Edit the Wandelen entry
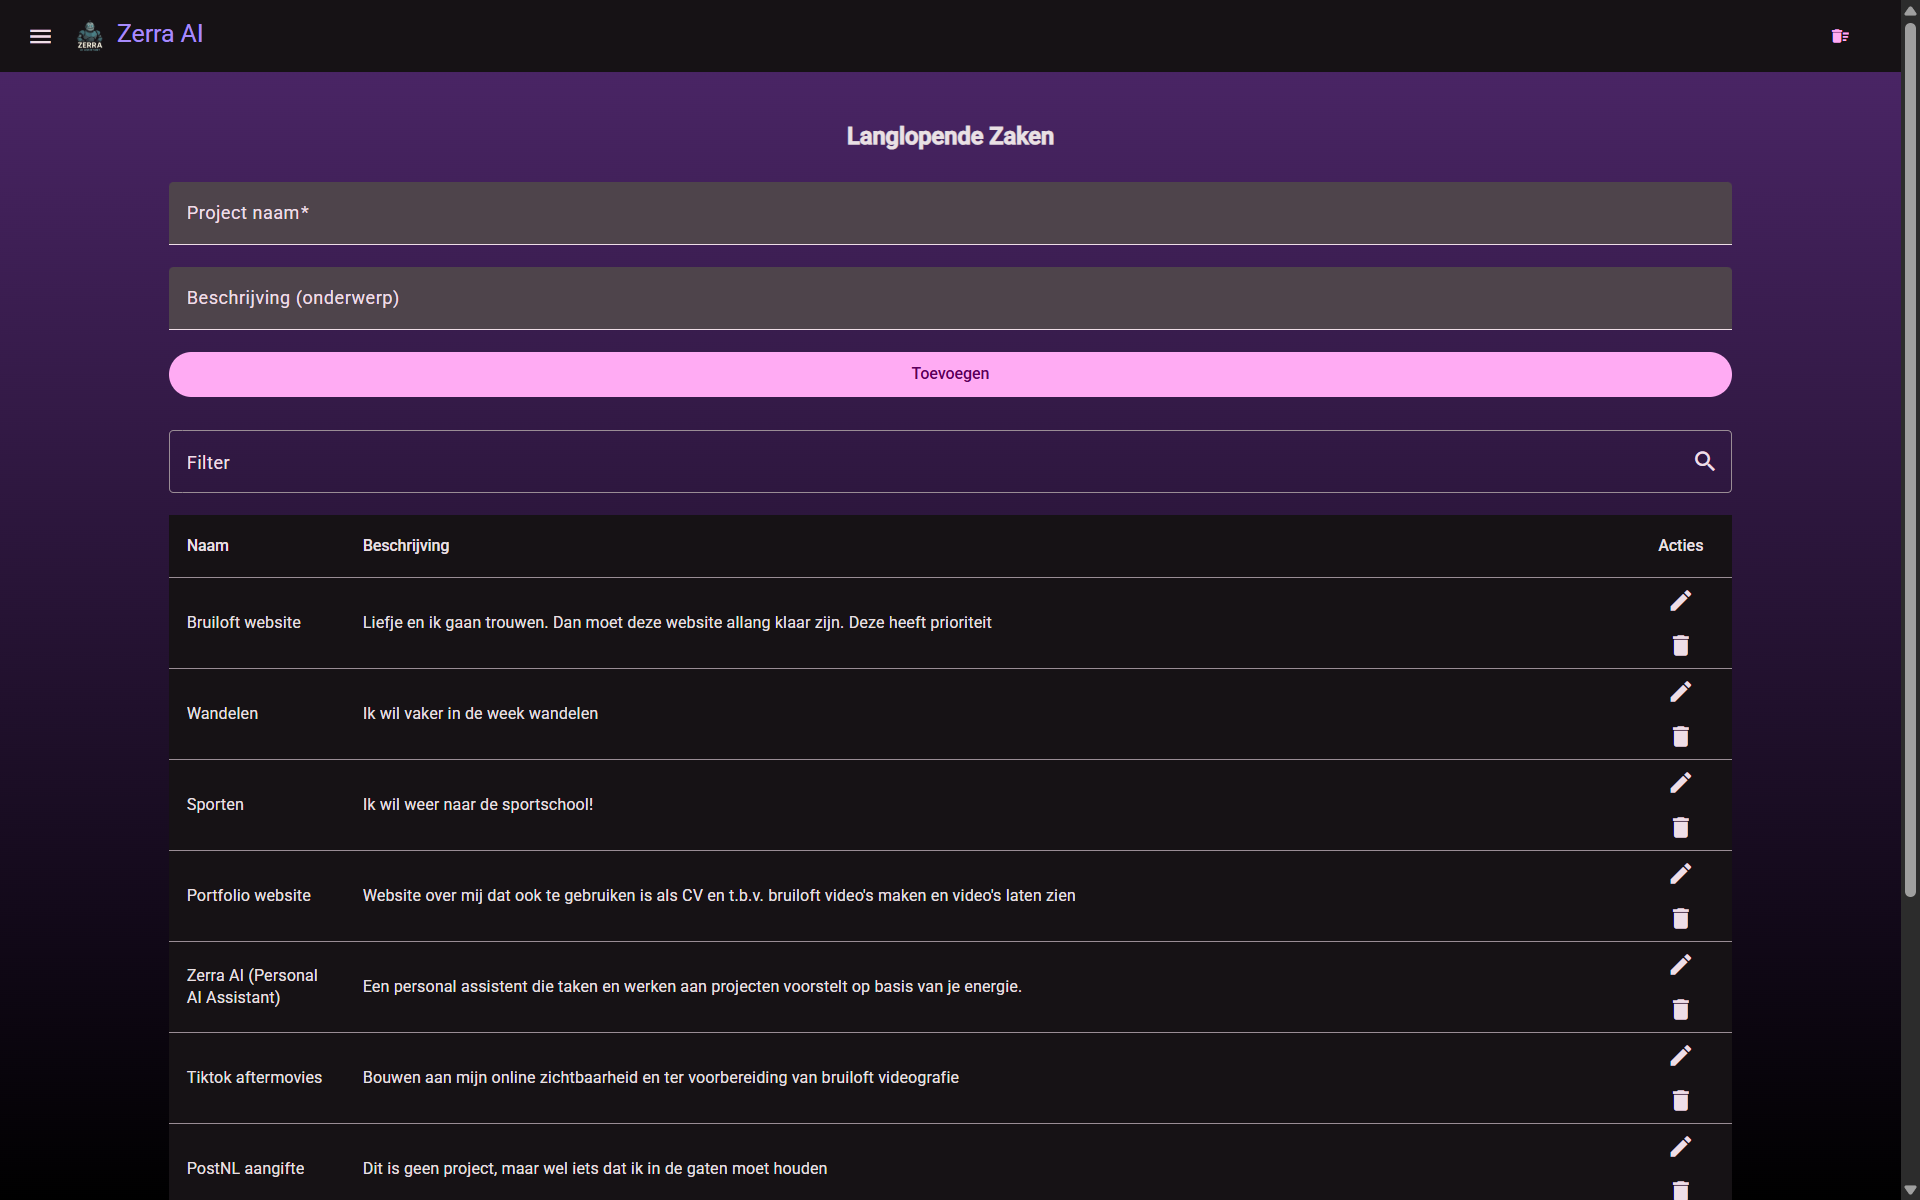The image size is (1920, 1200). (1681, 691)
